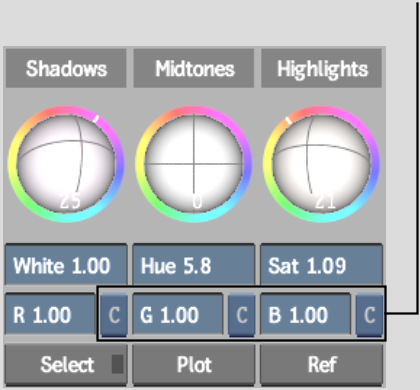This screenshot has height=390, width=420.
Task: Click the Shadows color trackball center
Action: 66,164
